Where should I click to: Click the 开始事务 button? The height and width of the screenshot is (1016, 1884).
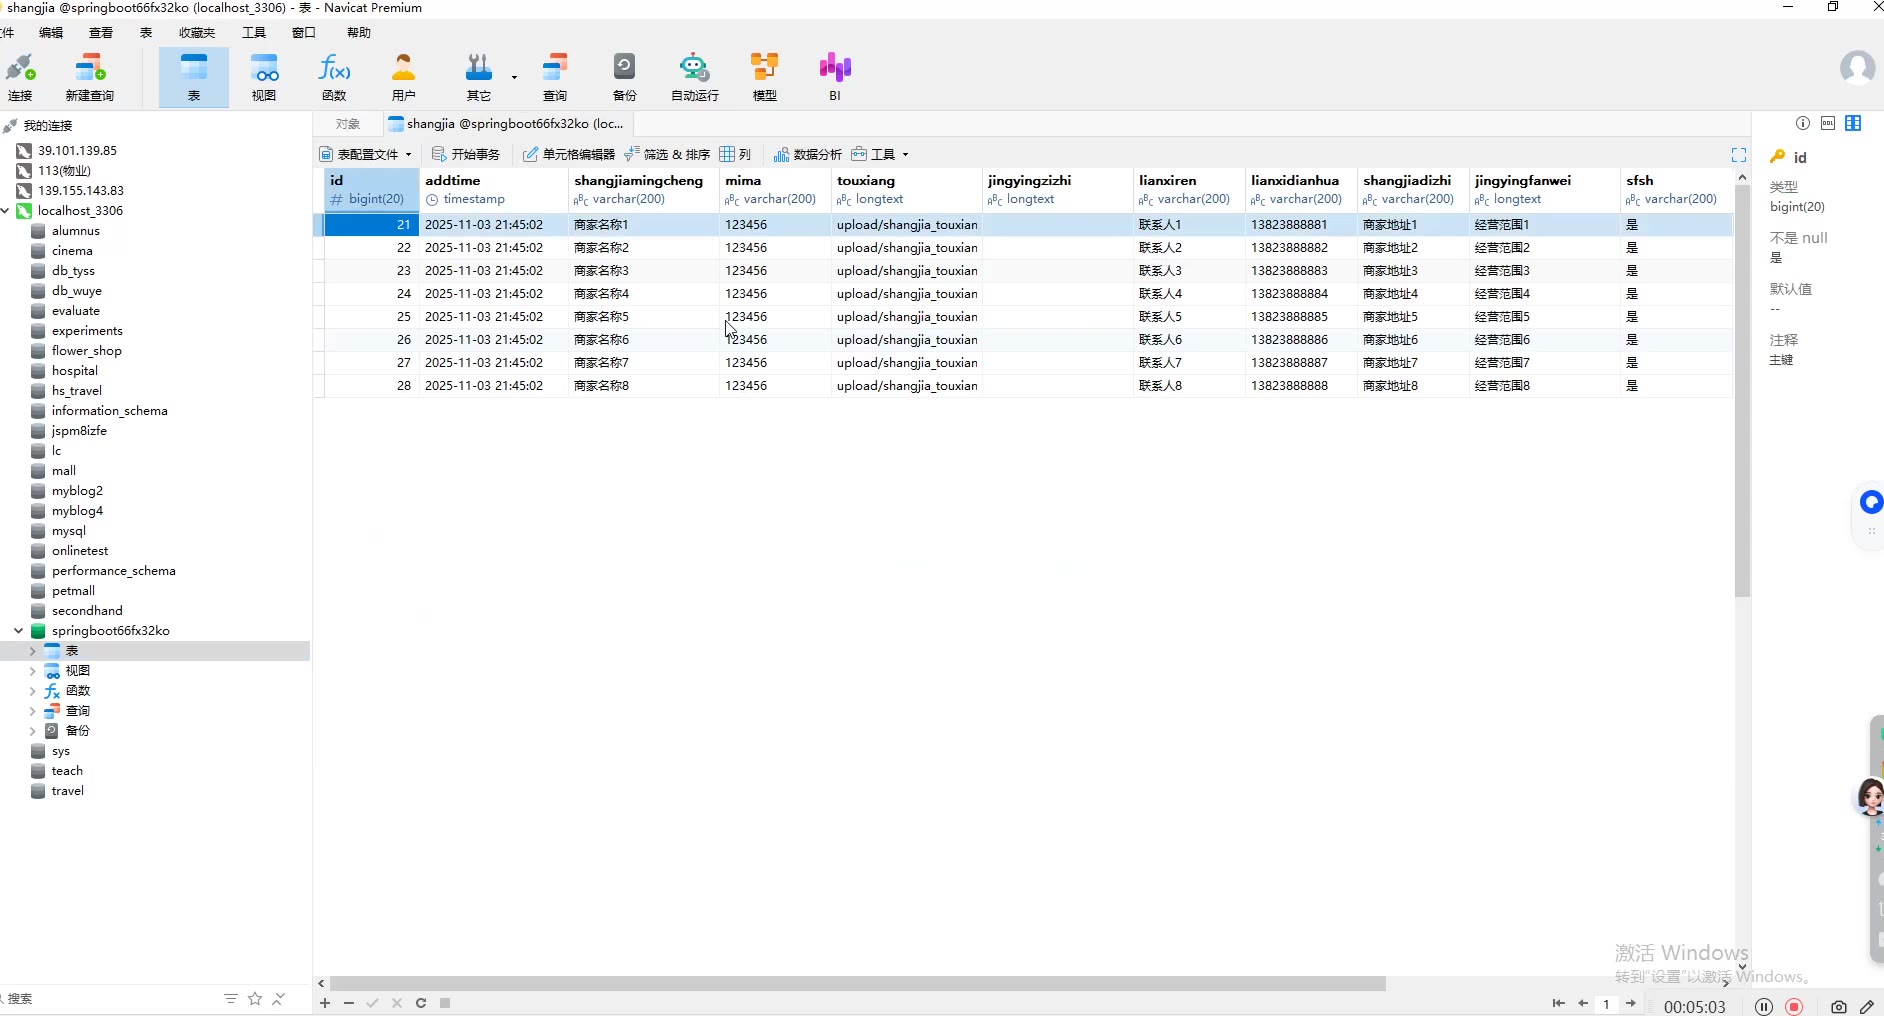(x=466, y=155)
